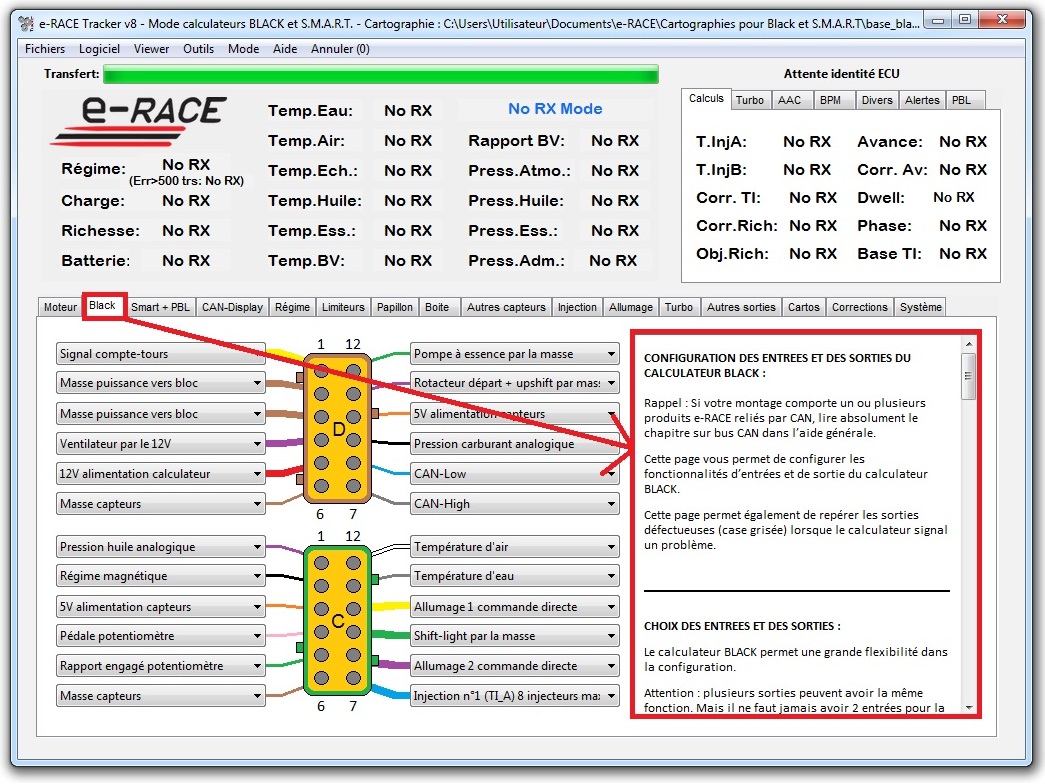
Task: Click the green Transfert progress bar
Action: [x=380, y=74]
